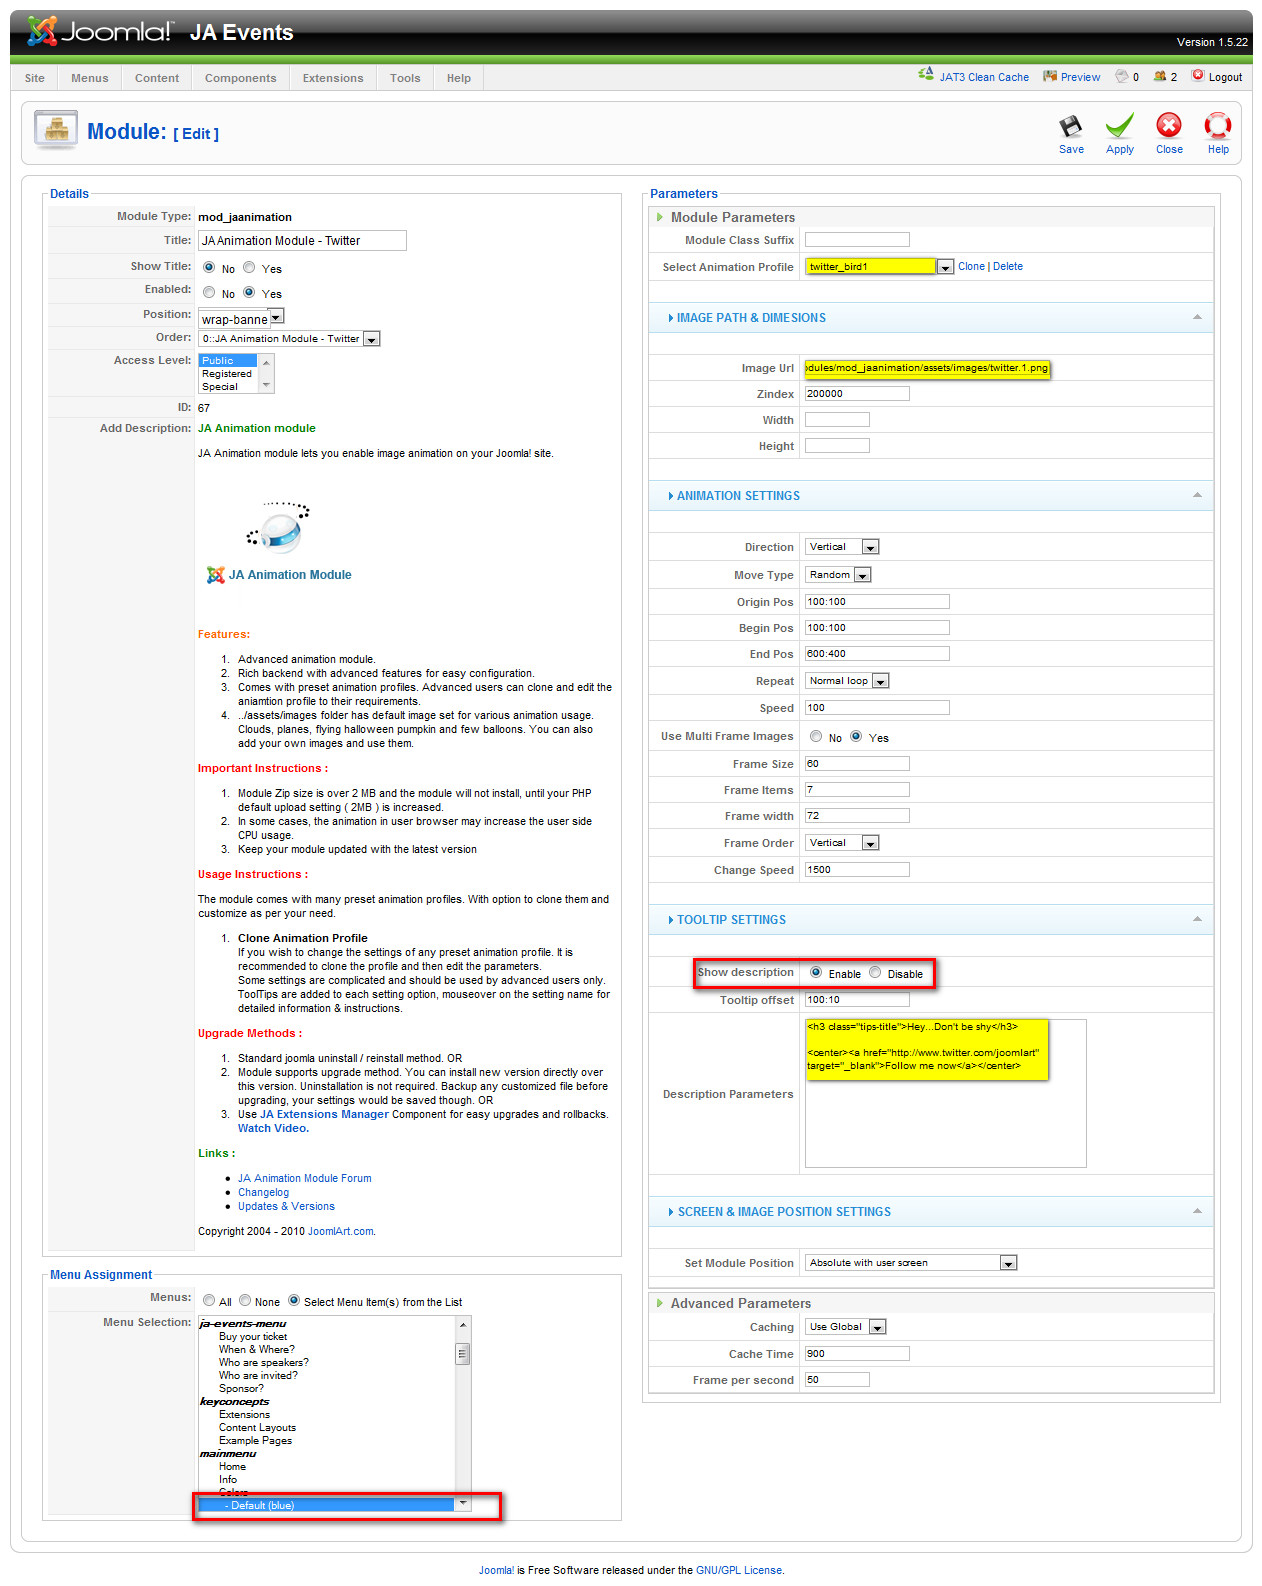Viewport: 1262px width, 1586px height.
Task: Open the Components menu
Action: pyautogui.click(x=240, y=78)
